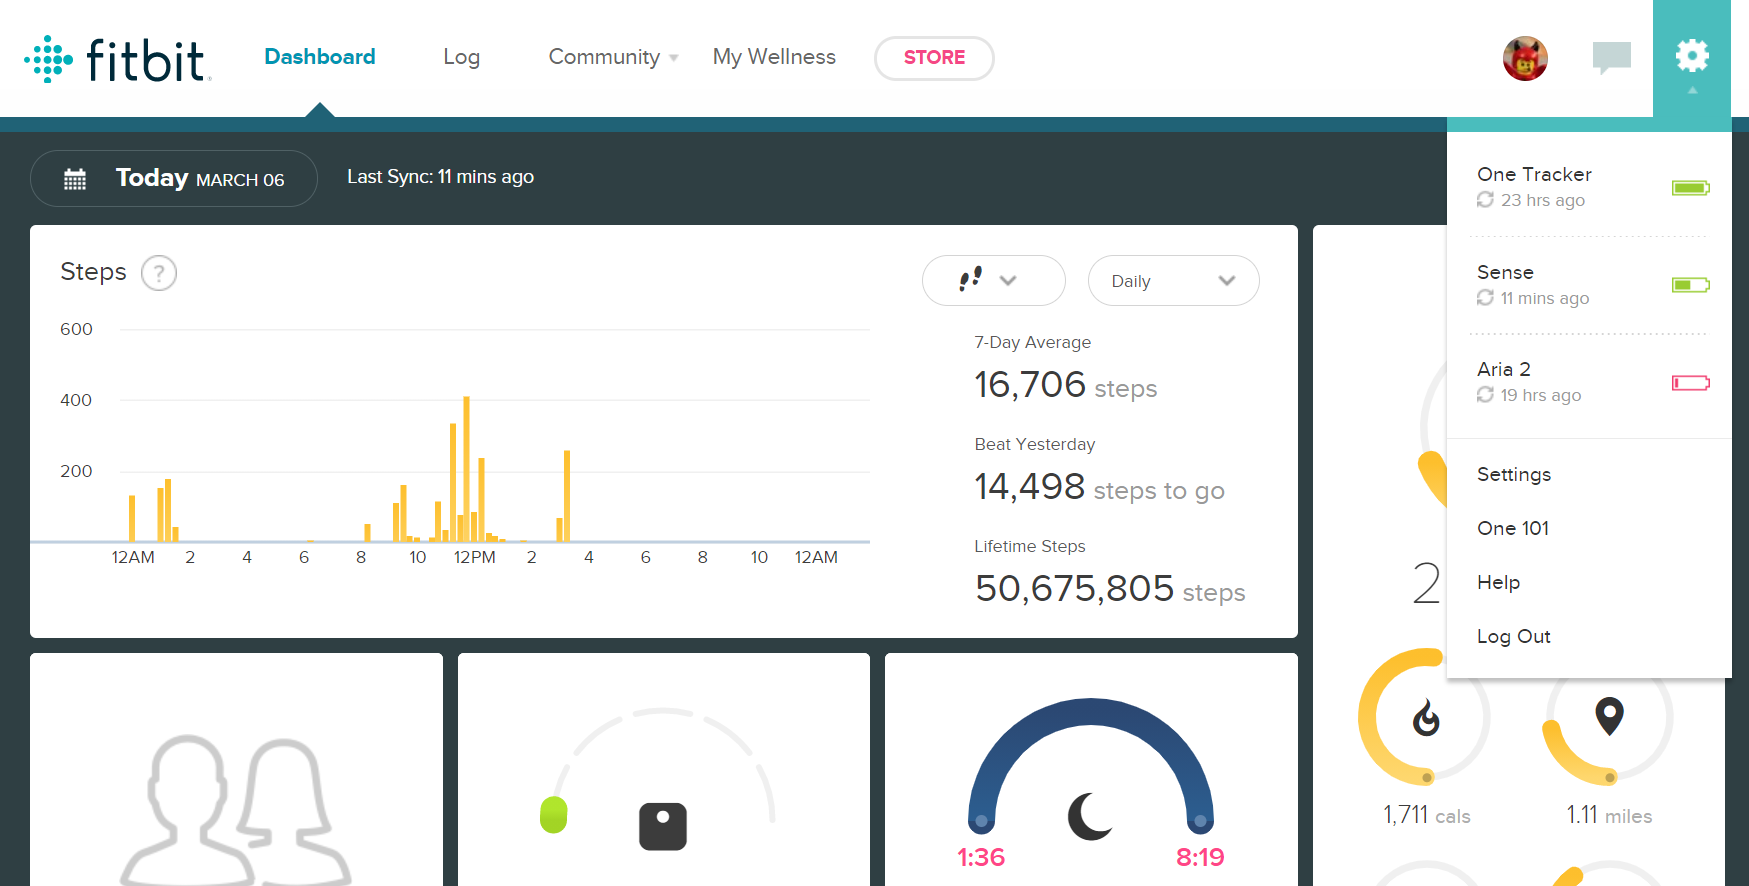This screenshot has width=1749, height=886.
Task: Click the user profile avatar
Action: click(x=1525, y=58)
